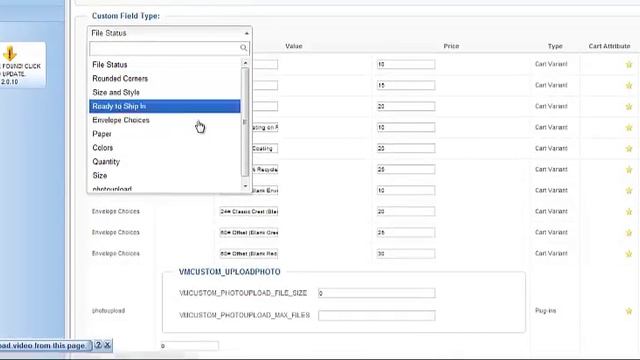Click the star in the price 15 row
The image size is (640, 360).
point(629,85)
